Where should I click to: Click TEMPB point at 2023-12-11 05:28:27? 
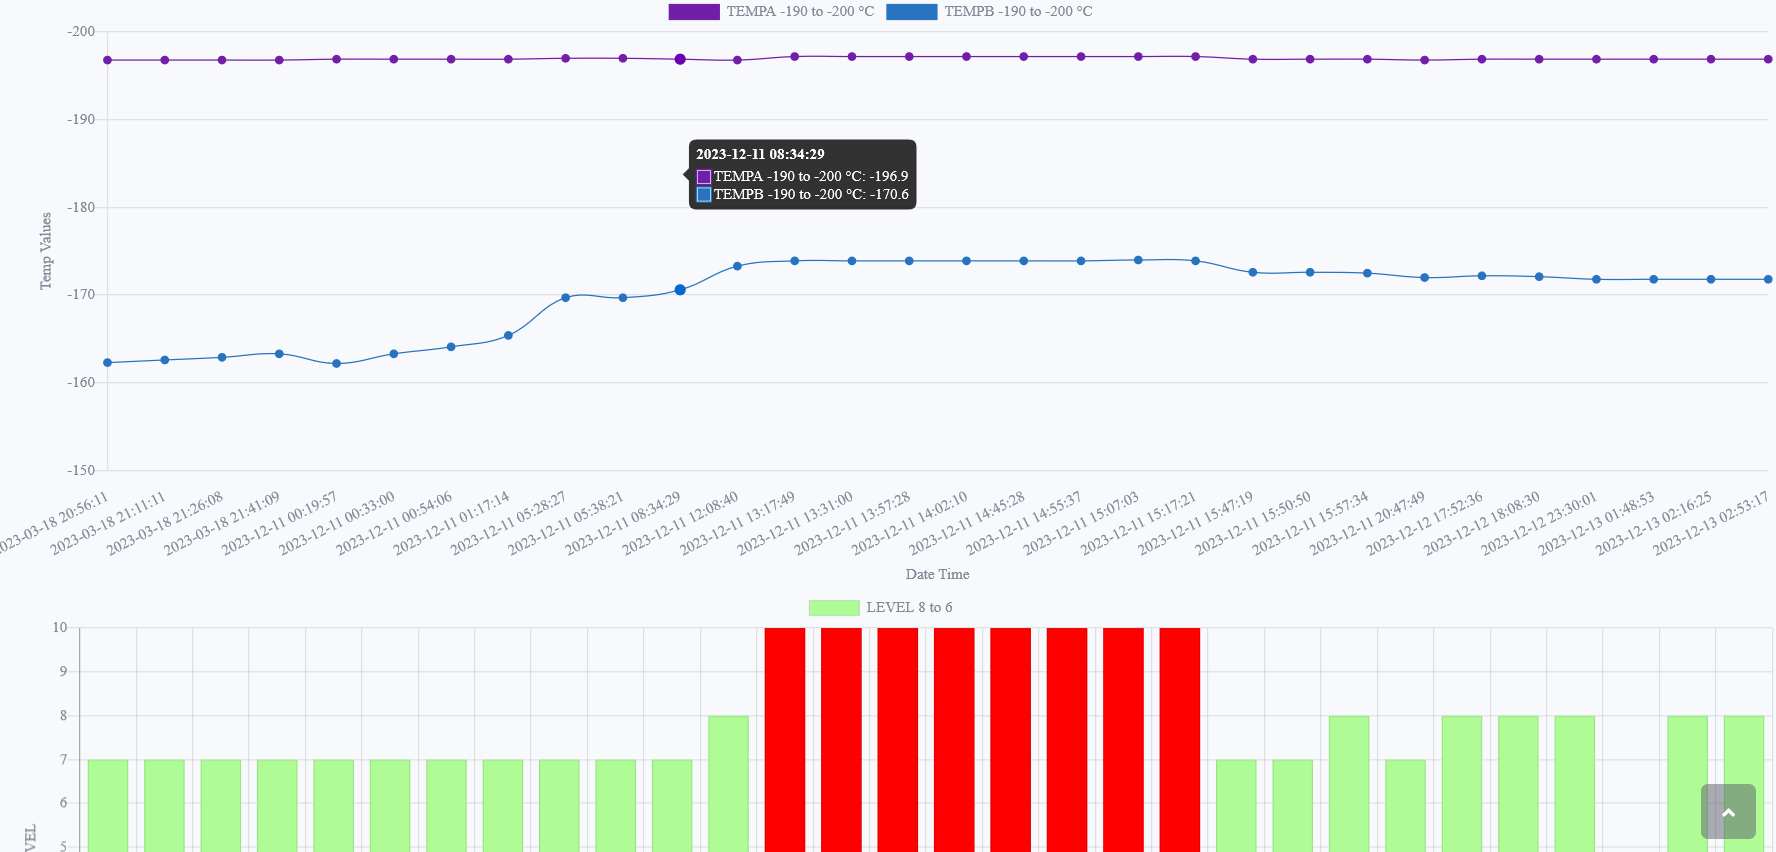pos(566,298)
